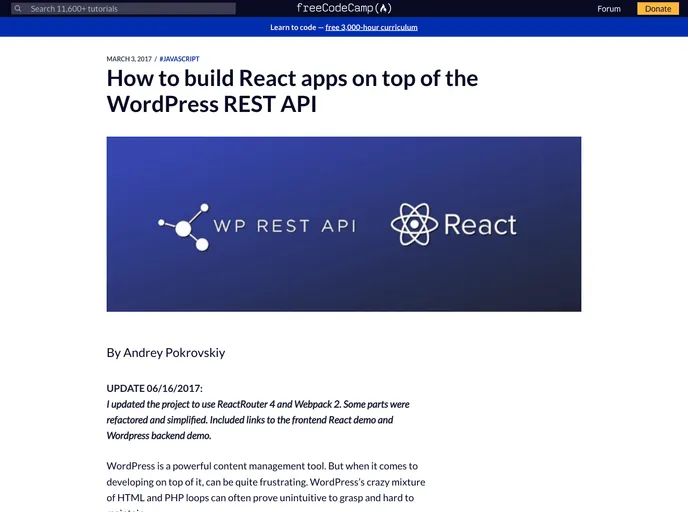Screen dimensions: 688x512
Task: Click the WP REST API node logo
Action: (x=184, y=227)
